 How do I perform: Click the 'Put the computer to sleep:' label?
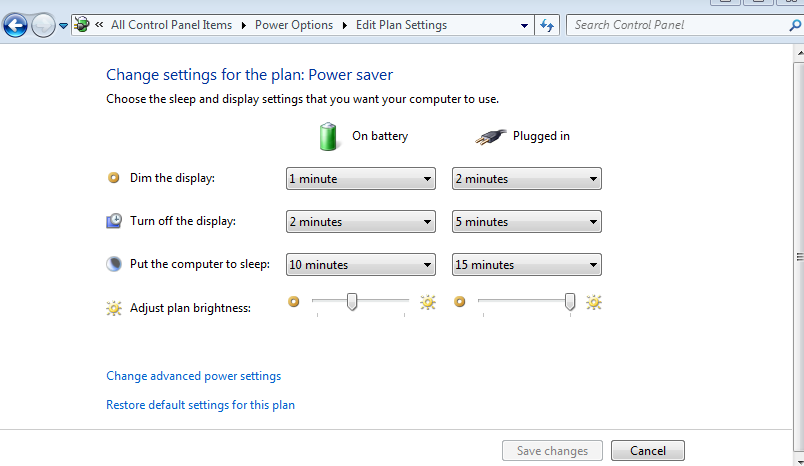(199, 264)
